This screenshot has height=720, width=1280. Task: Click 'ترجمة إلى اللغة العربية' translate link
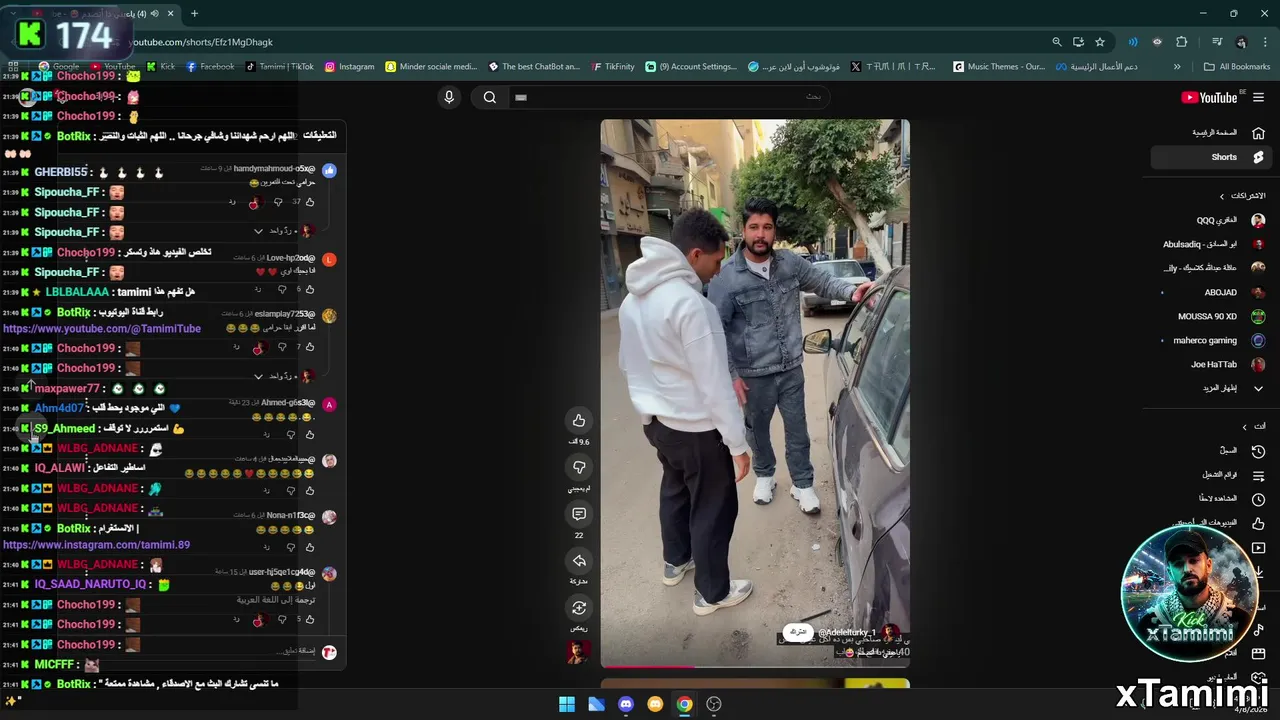point(276,600)
